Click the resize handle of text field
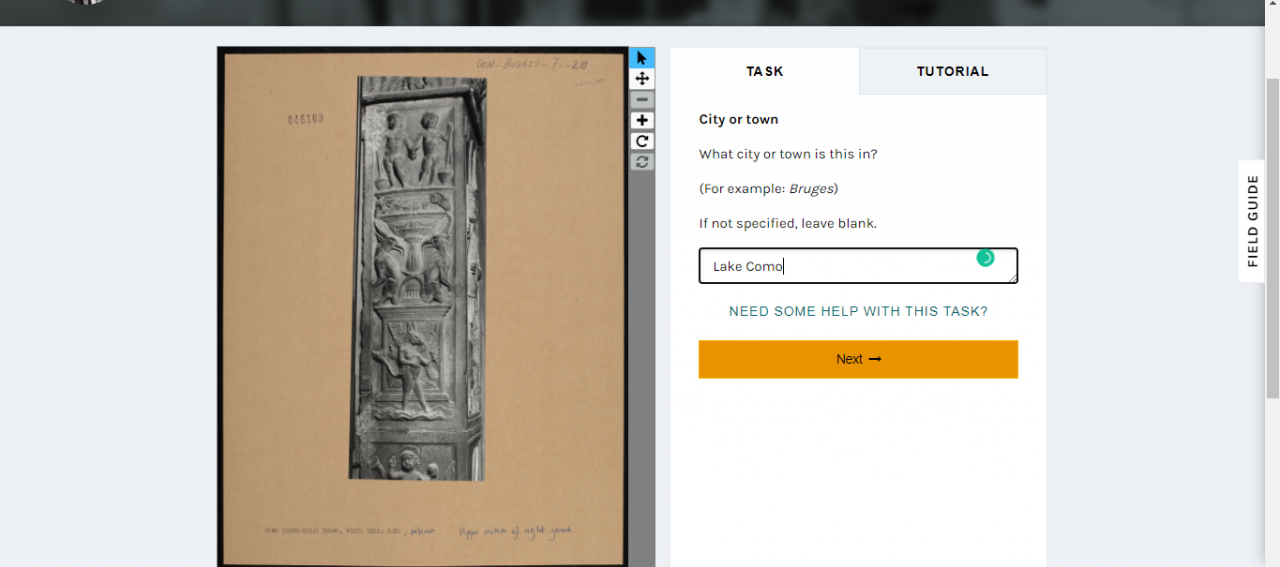 click(x=1012, y=278)
